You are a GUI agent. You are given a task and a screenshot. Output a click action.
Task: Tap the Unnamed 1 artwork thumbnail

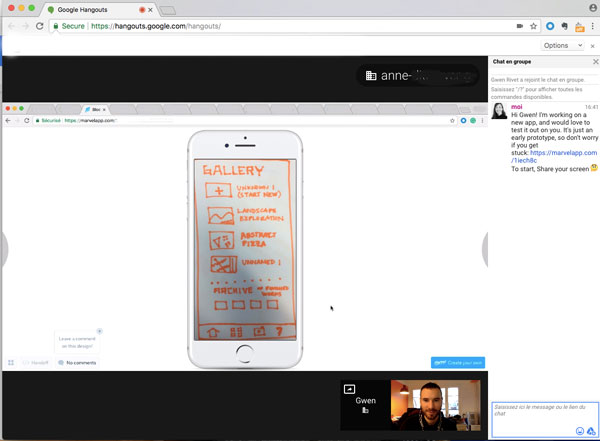coord(224,264)
